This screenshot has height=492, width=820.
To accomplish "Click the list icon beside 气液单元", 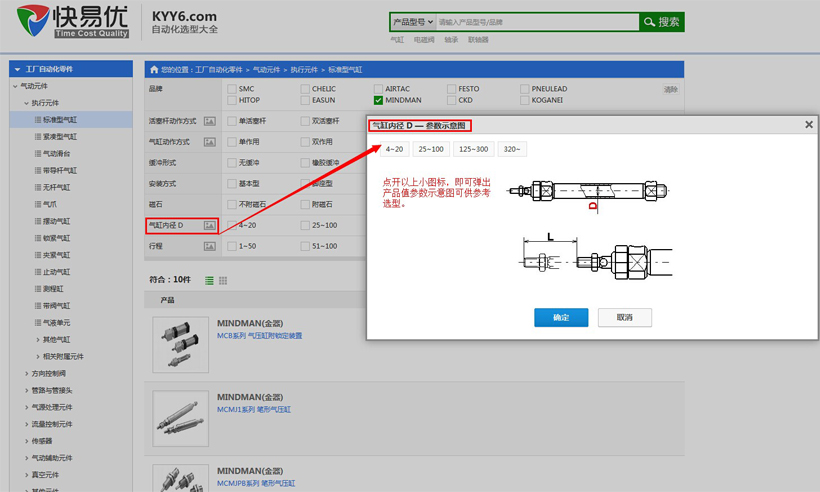I will tap(38, 323).
